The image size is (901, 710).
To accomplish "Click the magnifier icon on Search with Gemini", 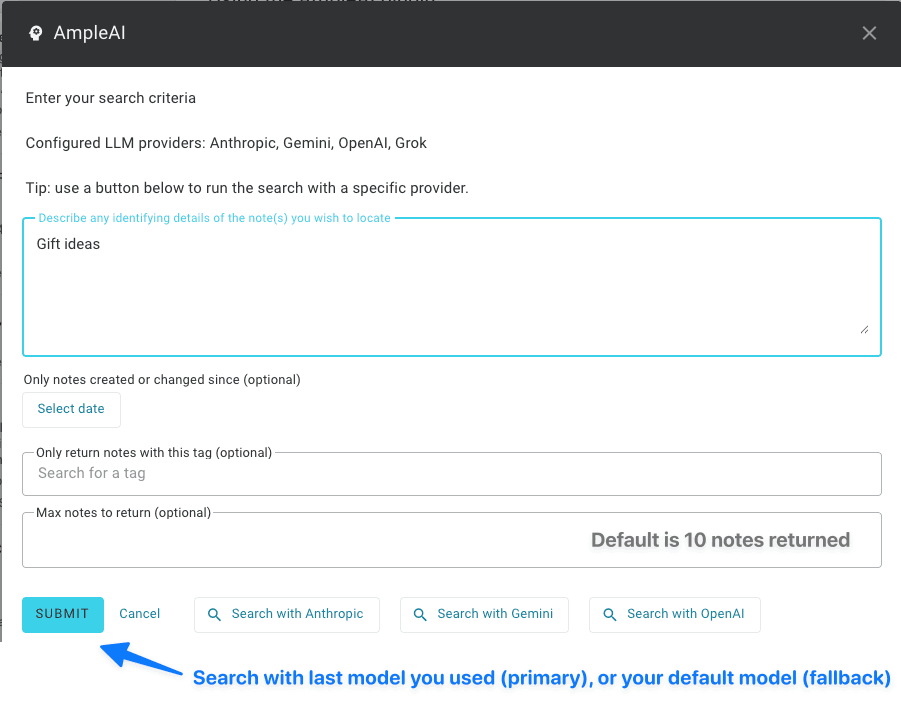I will click(420, 615).
